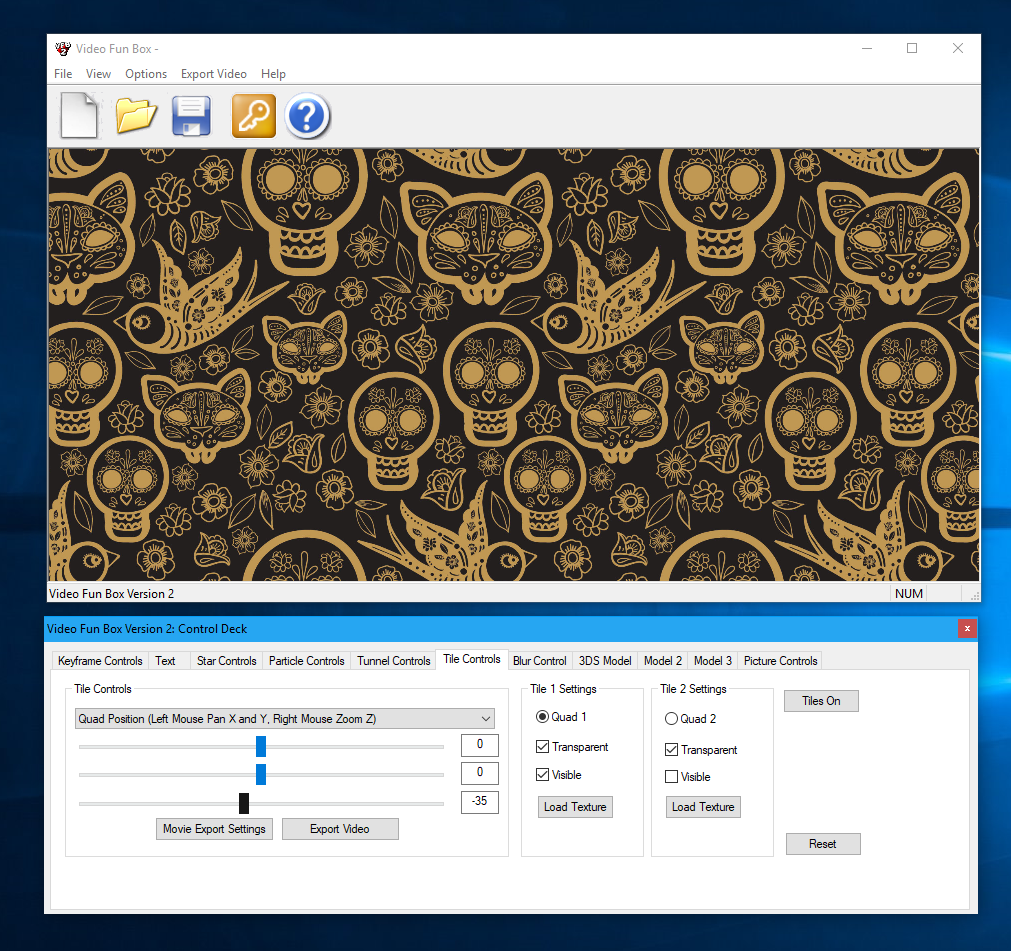Image resolution: width=1011 pixels, height=951 pixels.
Task: Click the Control Deck title bar text
Action: click(x=147, y=629)
